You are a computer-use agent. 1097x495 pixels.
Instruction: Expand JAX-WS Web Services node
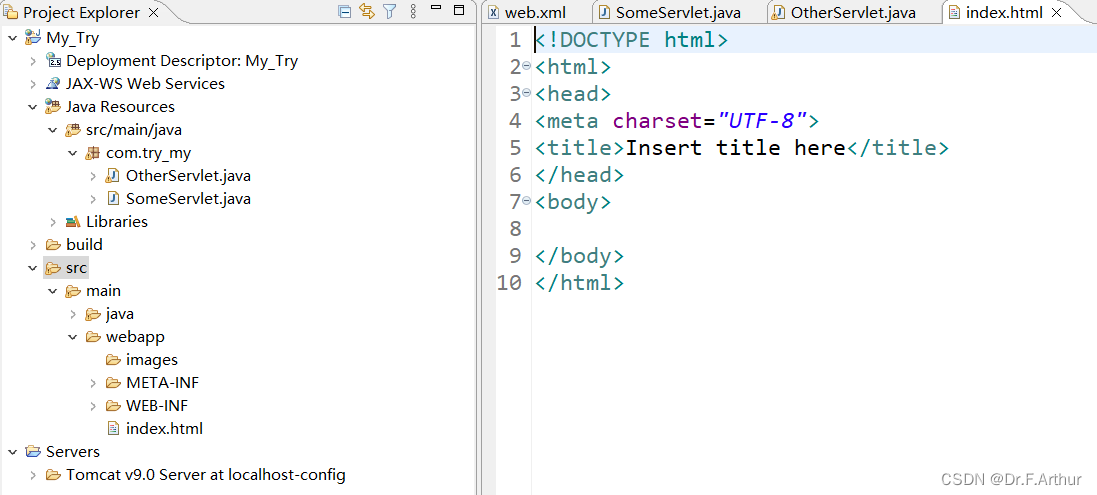[x=32, y=84]
